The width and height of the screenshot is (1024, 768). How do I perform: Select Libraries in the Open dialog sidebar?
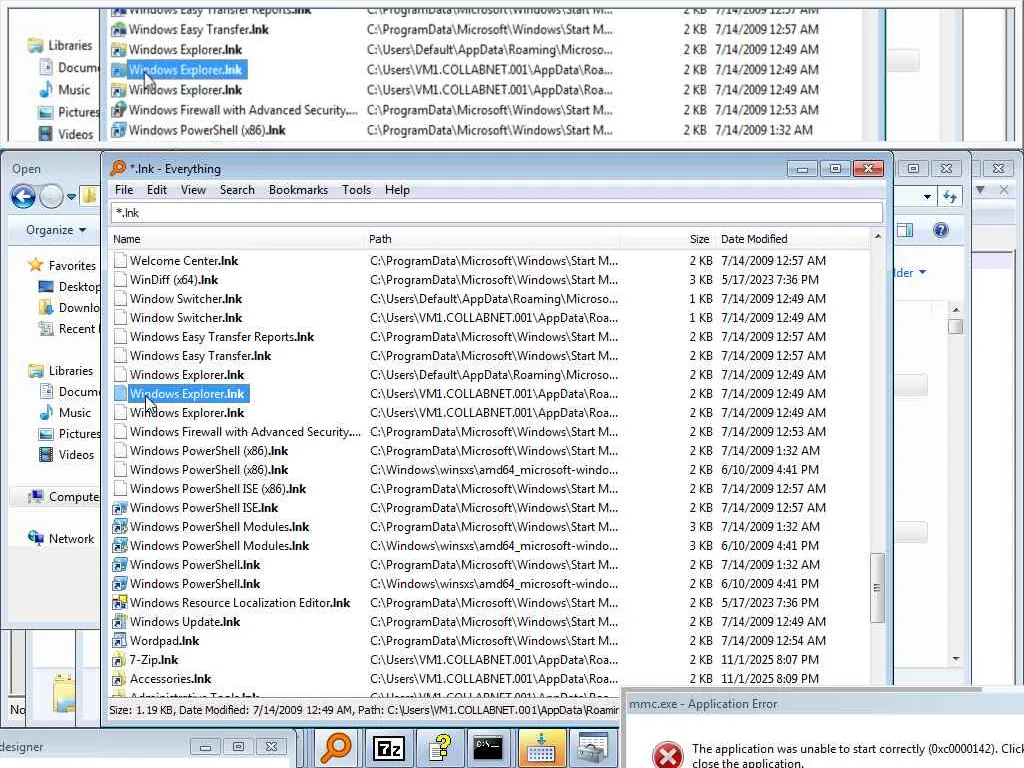(61, 370)
